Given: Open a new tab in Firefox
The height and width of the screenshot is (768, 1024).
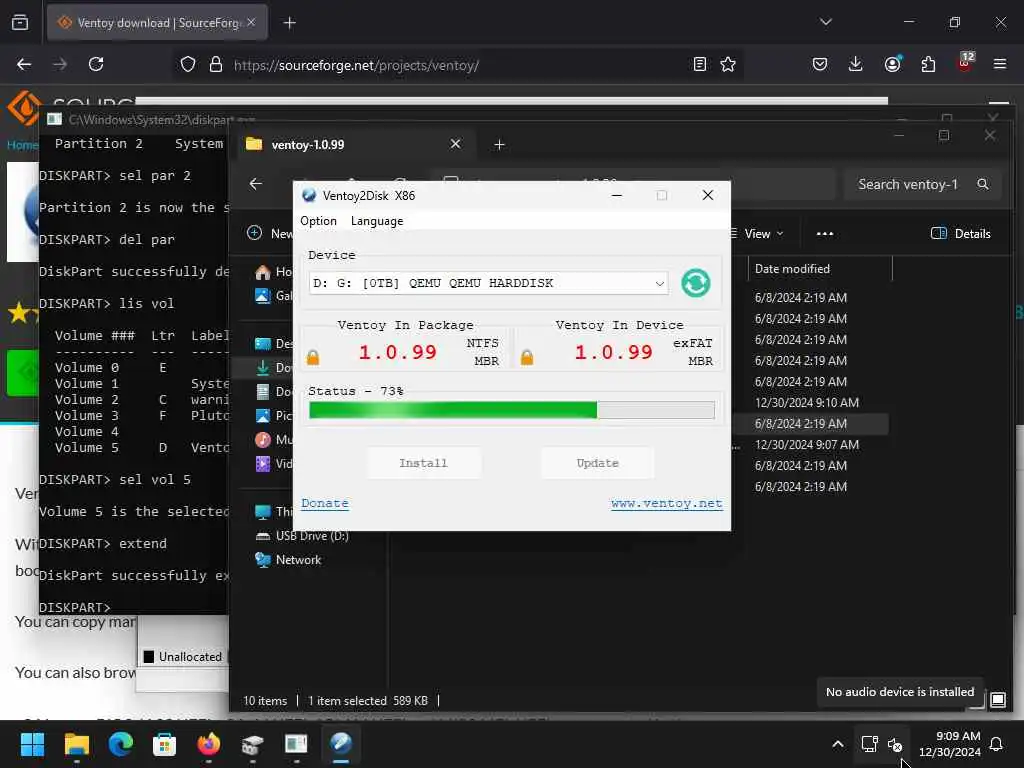Looking at the screenshot, I should pos(289,23).
